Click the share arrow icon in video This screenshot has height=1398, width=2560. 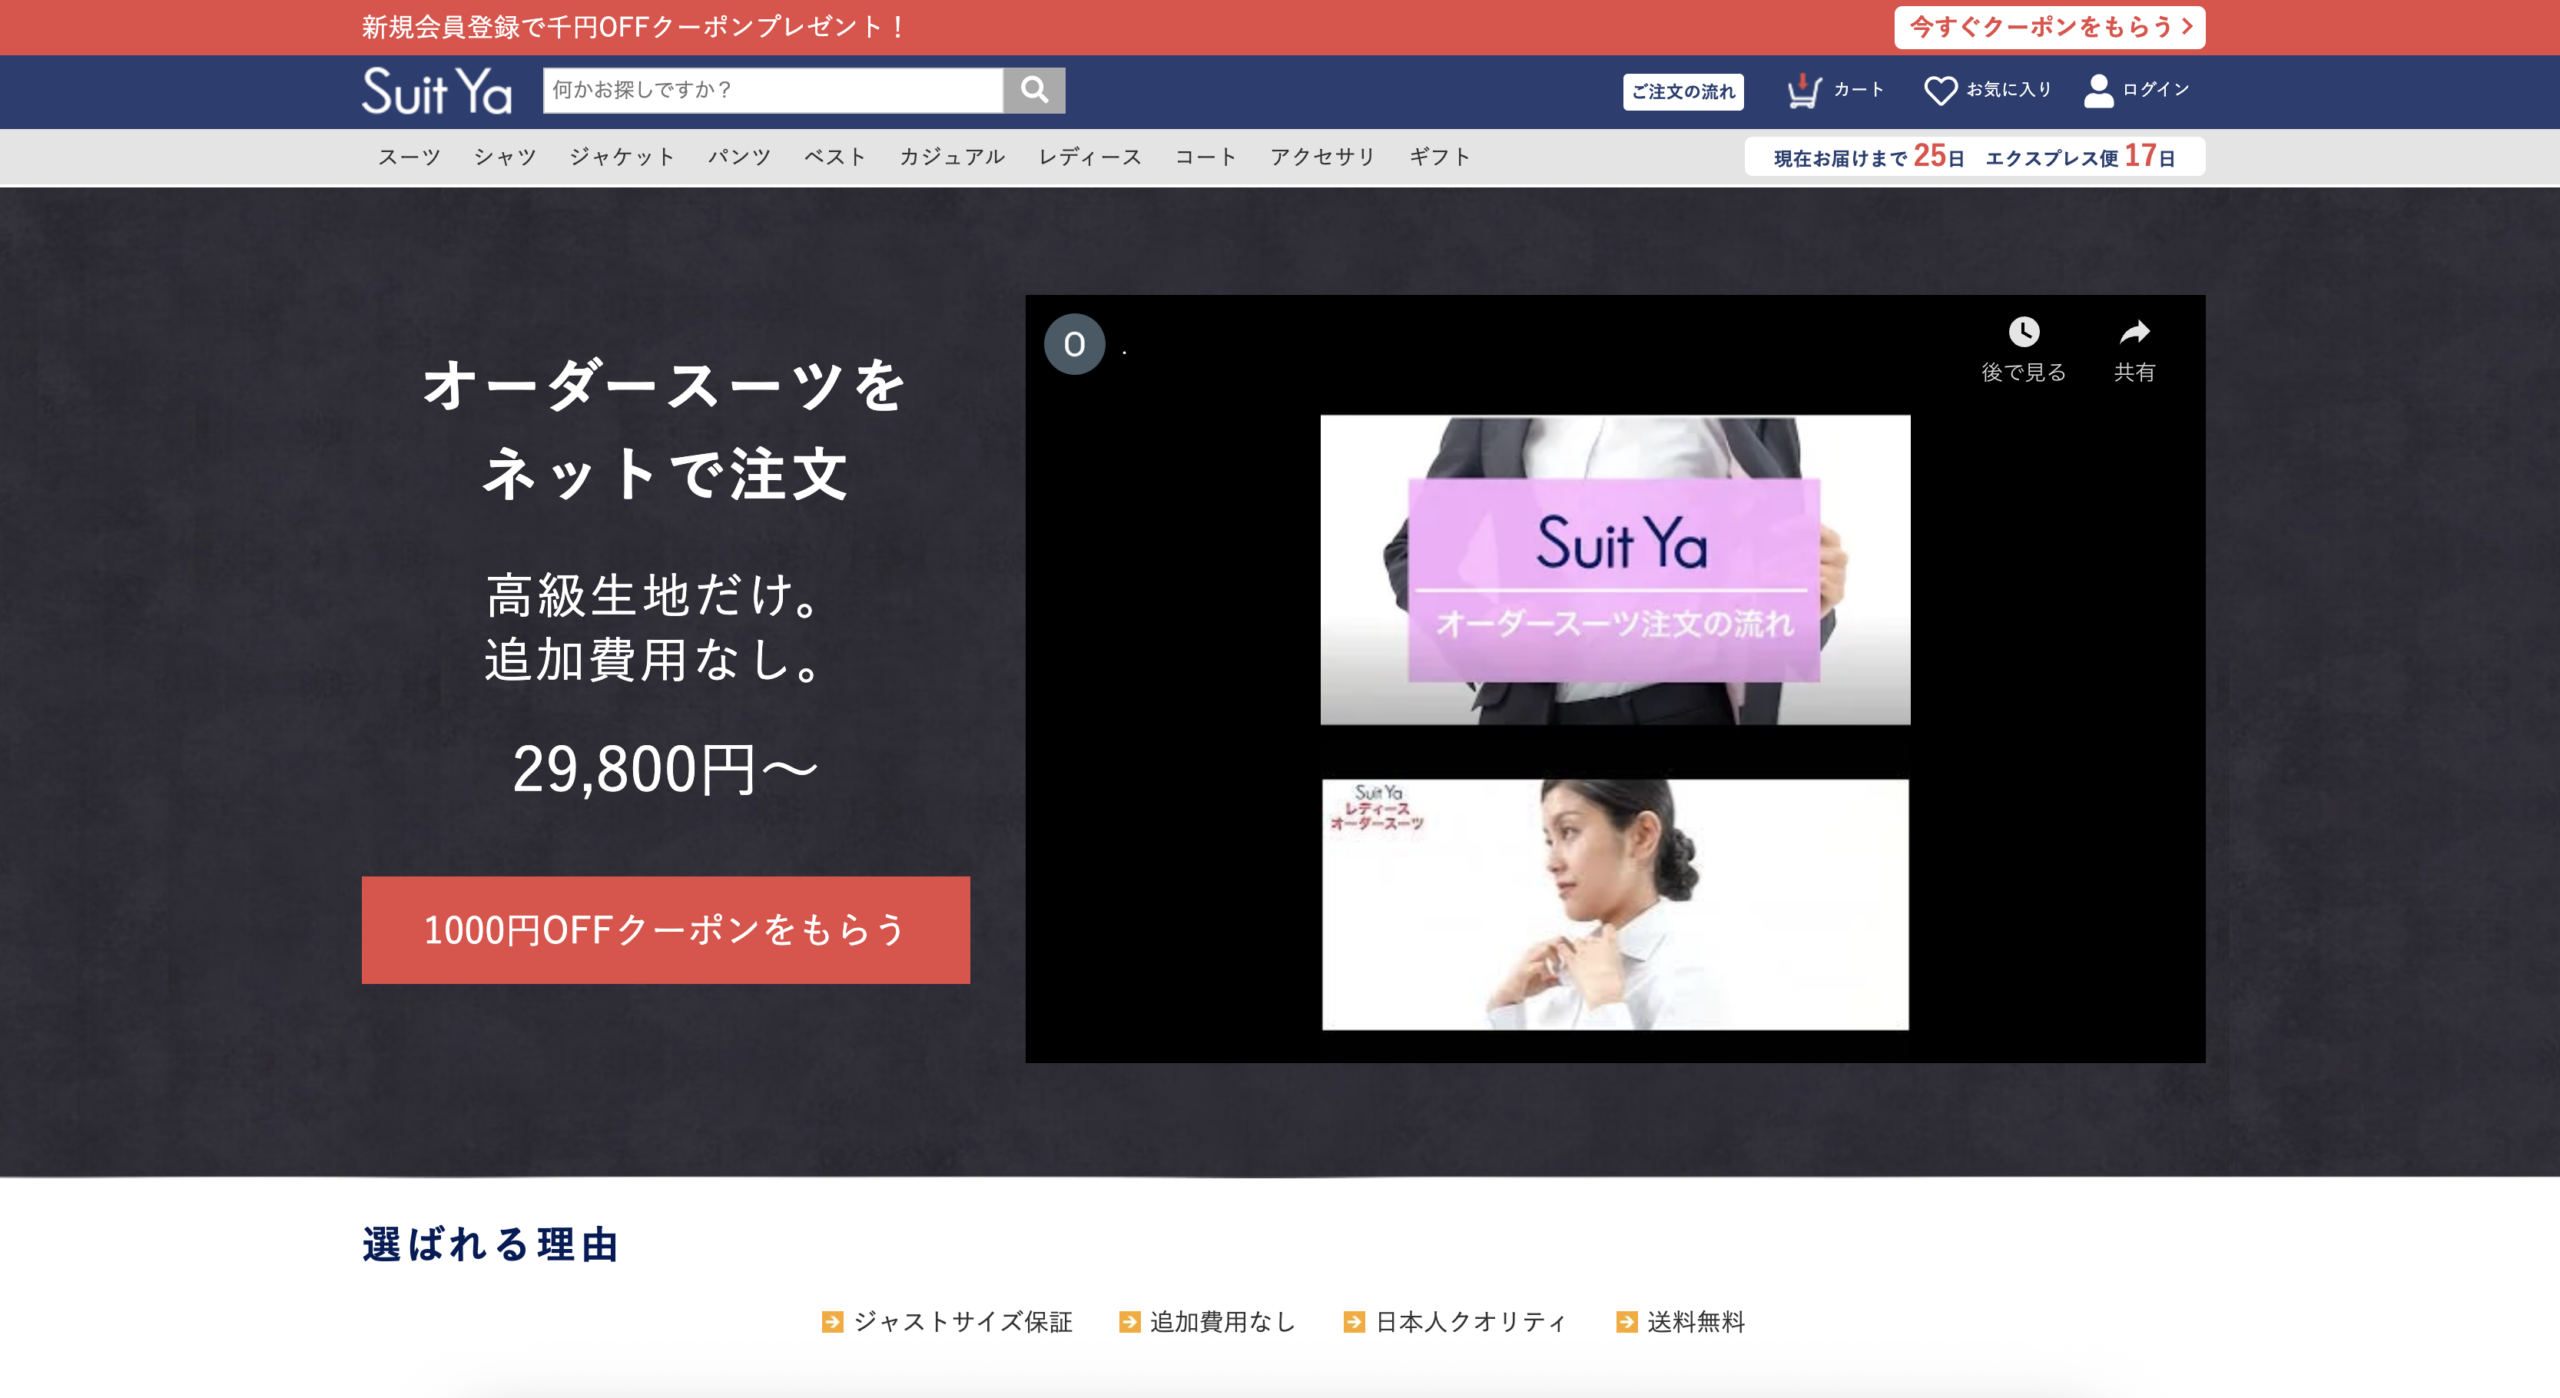click(2134, 332)
